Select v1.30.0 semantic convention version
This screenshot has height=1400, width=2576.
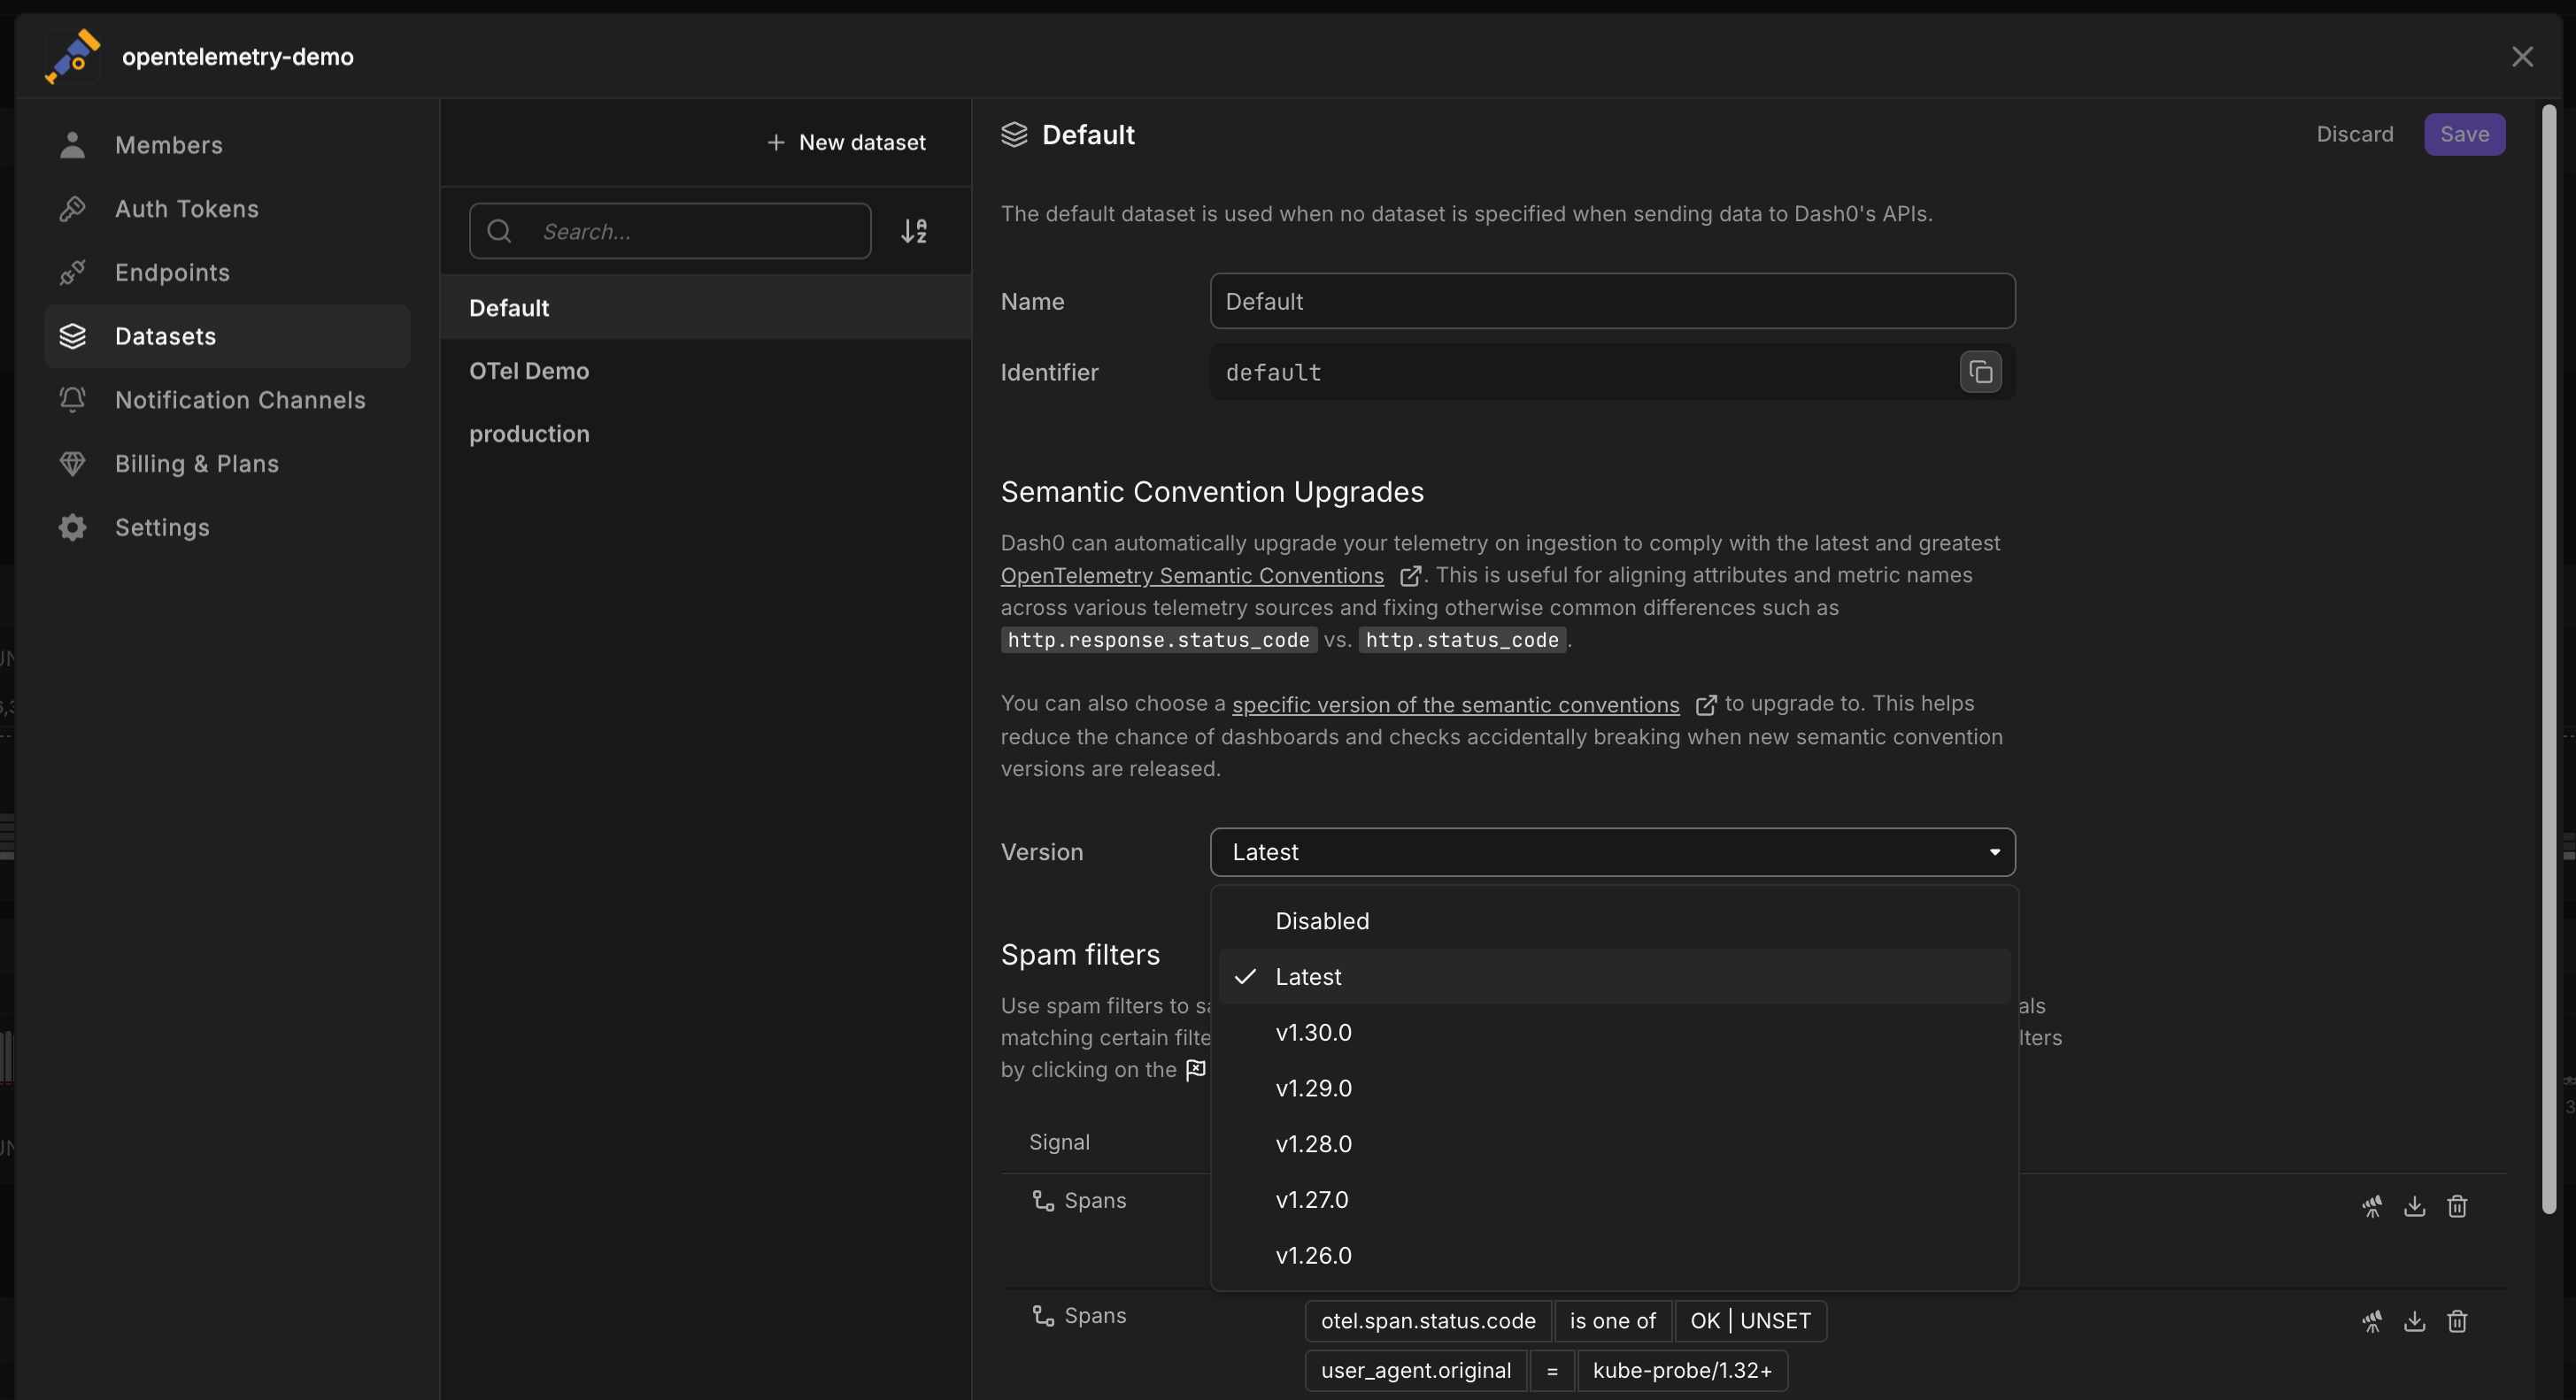(1313, 1033)
